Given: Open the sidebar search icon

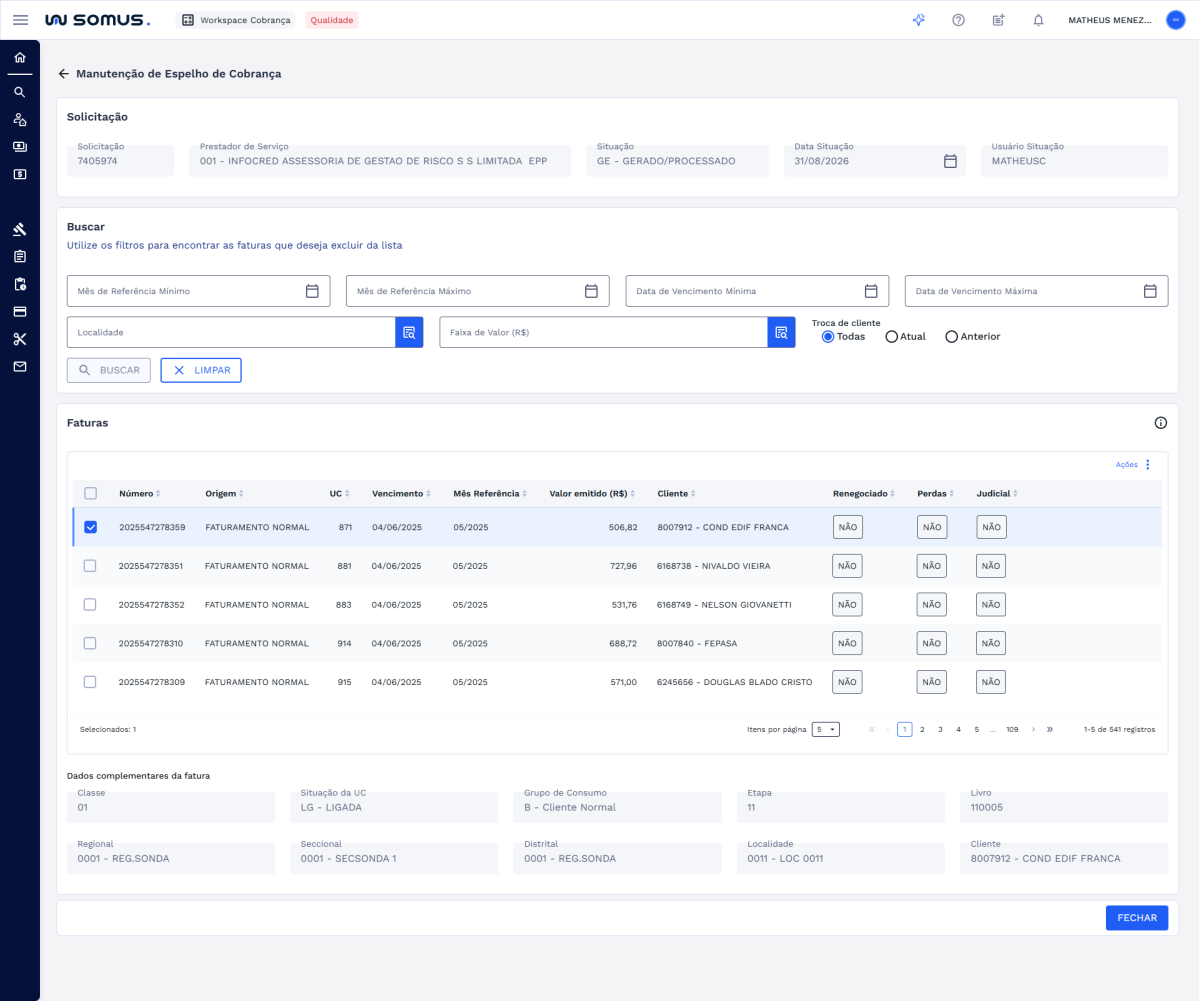Looking at the screenshot, I should [x=20, y=93].
